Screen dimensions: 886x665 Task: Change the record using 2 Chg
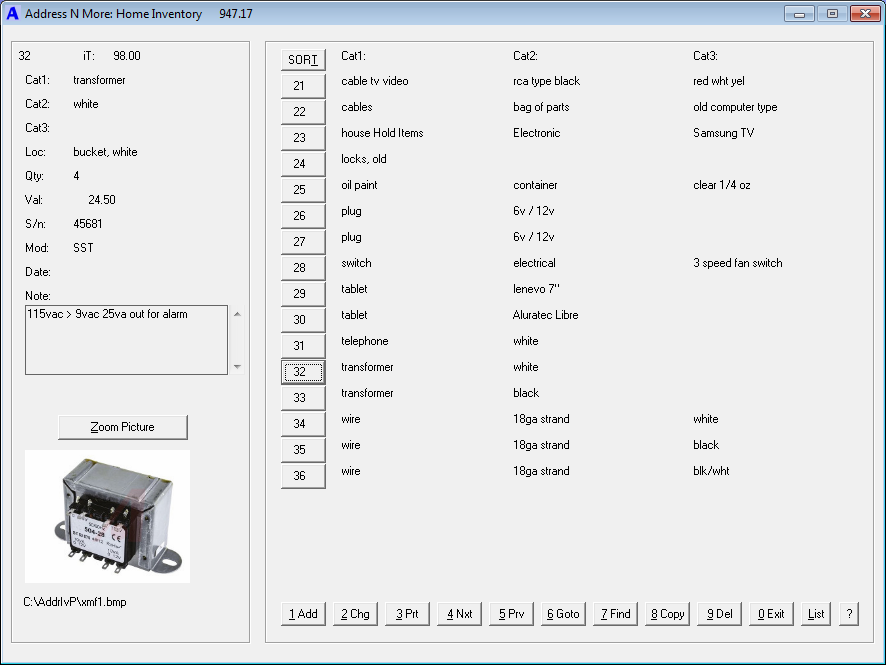click(355, 613)
